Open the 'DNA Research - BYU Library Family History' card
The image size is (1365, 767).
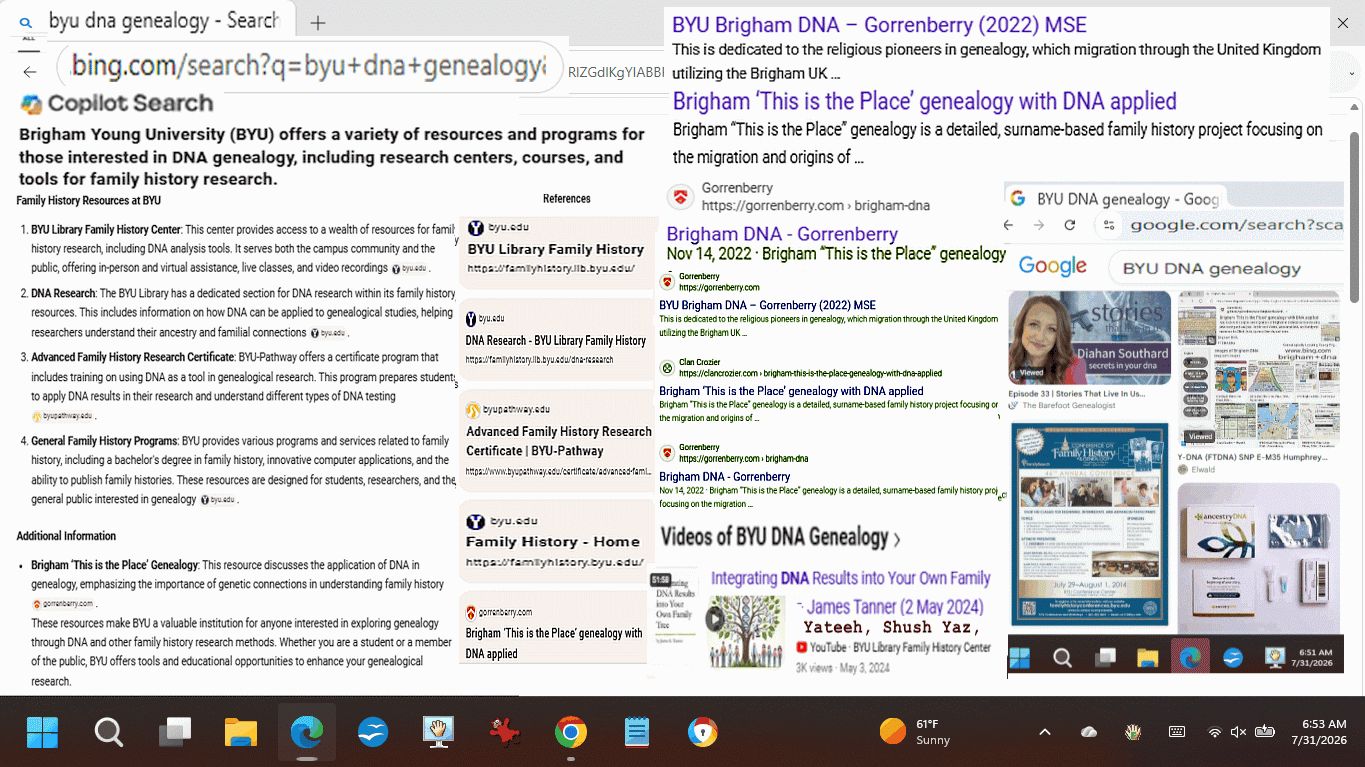pos(556,339)
